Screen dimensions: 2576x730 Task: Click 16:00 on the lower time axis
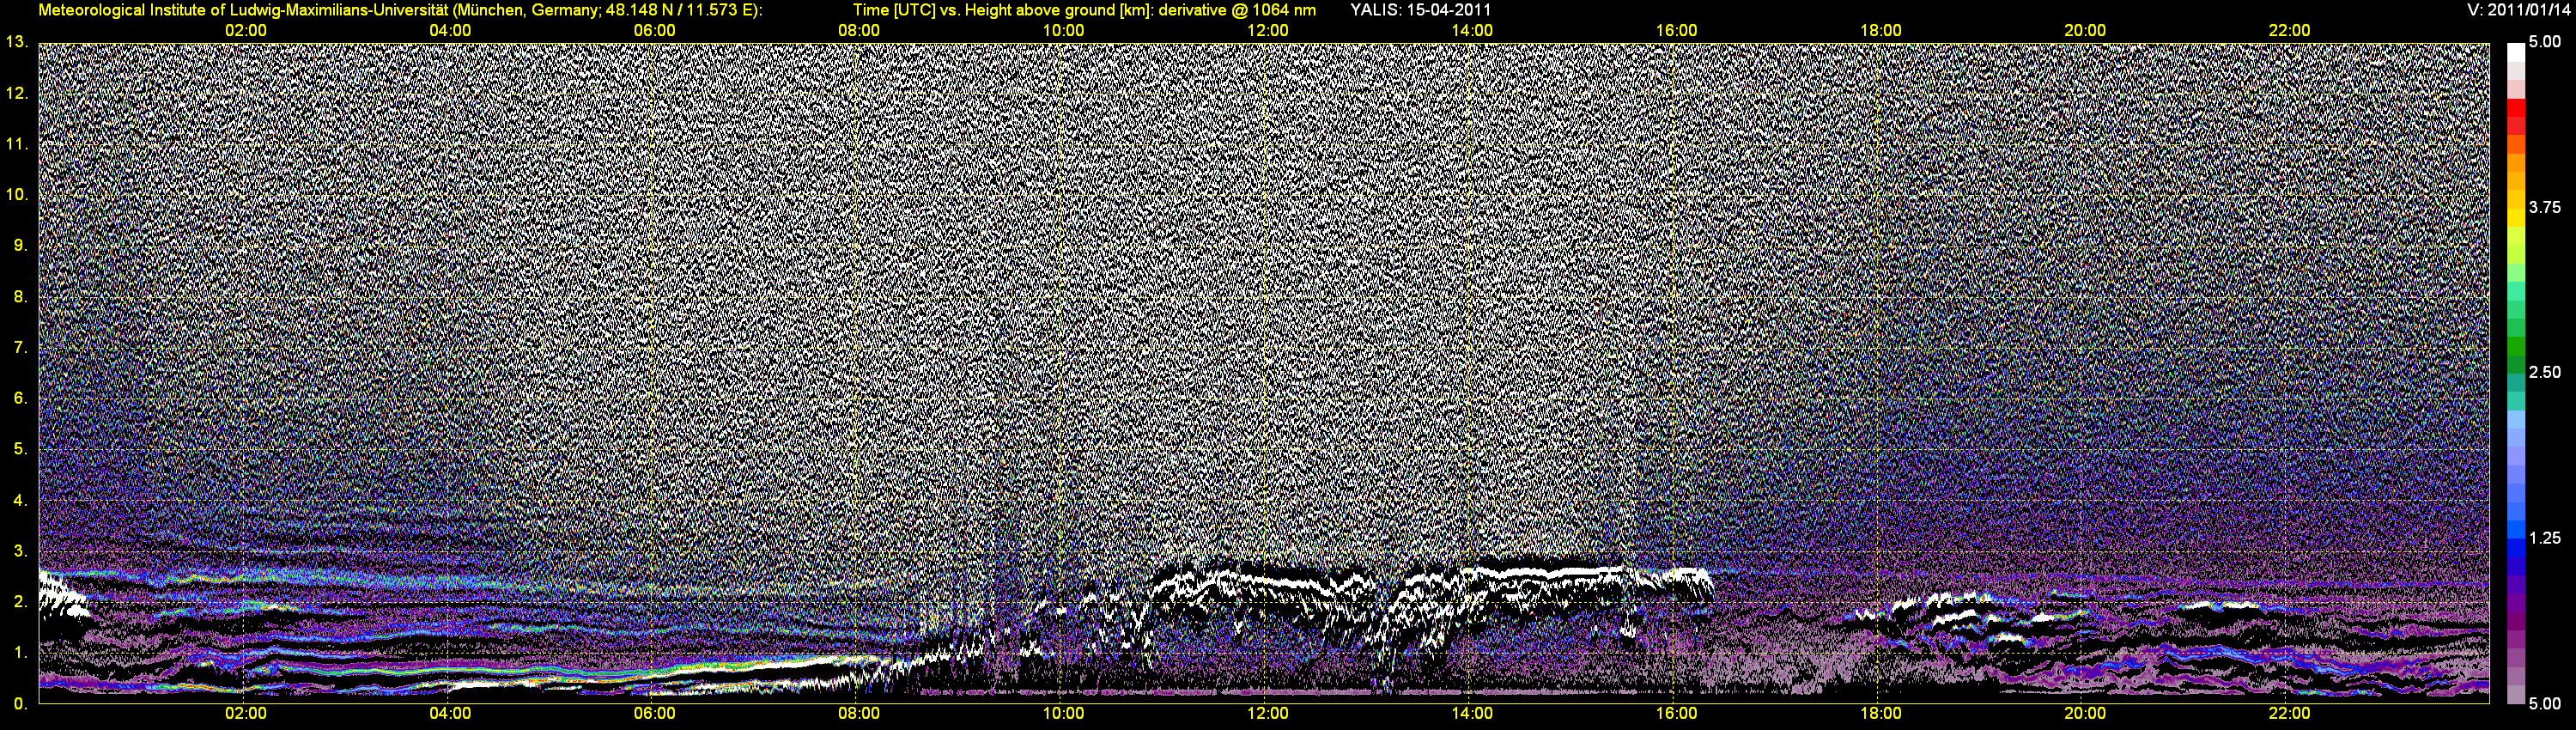point(1676,713)
